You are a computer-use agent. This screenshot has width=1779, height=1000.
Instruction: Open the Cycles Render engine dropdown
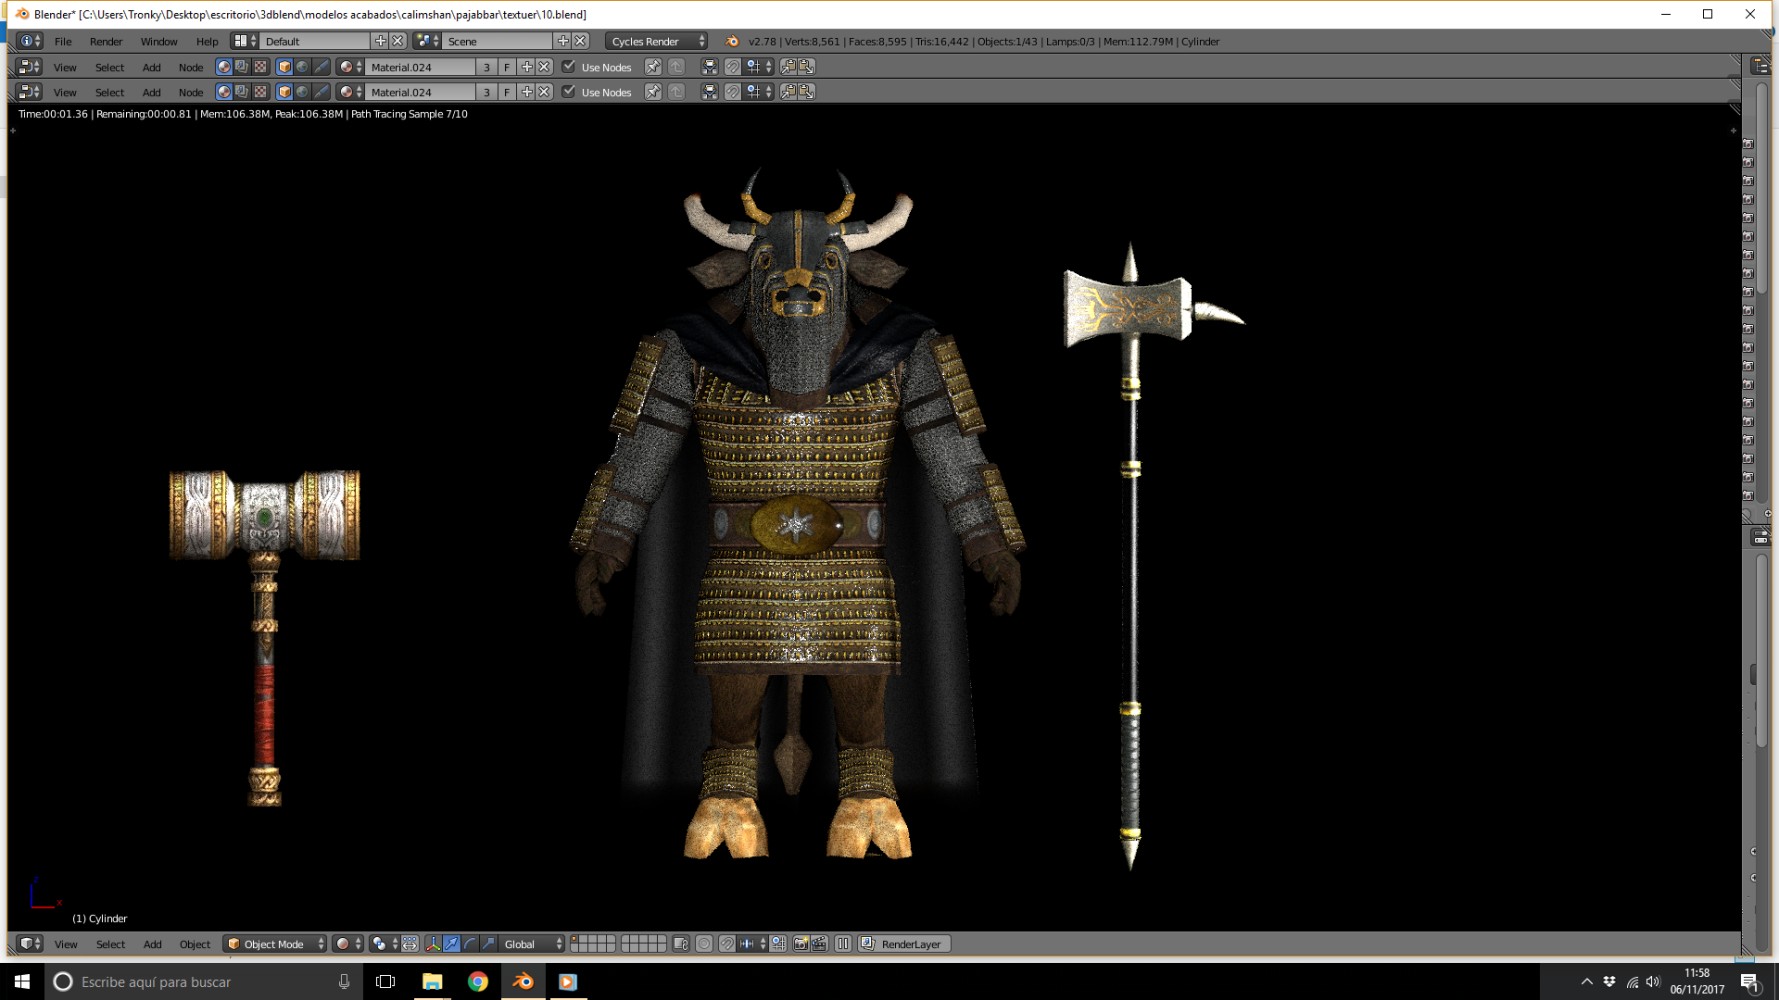pos(656,41)
